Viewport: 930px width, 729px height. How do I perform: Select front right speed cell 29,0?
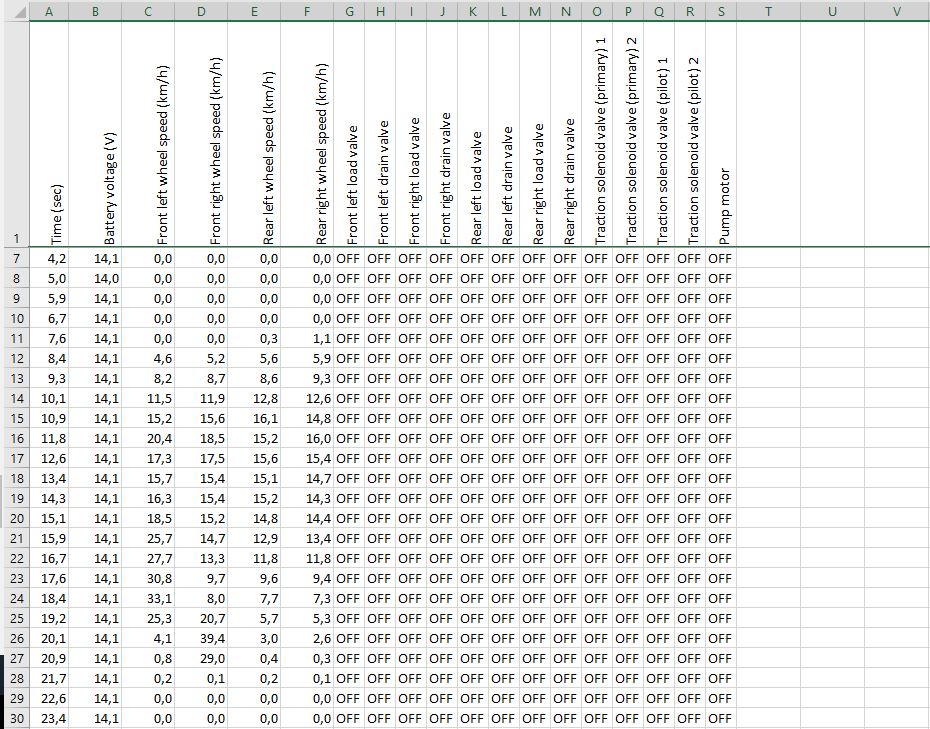pyautogui.click(x=201, y=658)
